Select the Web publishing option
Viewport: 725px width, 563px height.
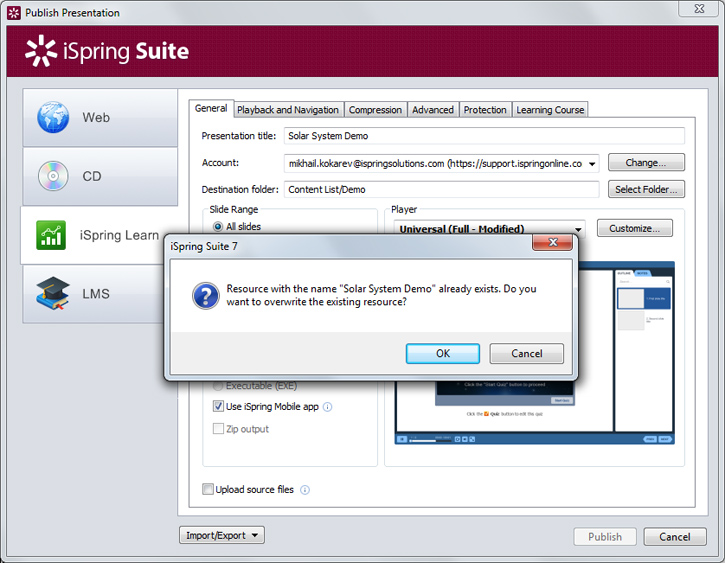[x=100, y=117]
